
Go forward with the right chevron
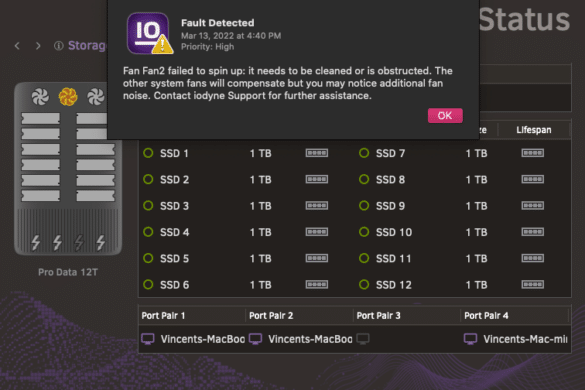tap(38, 46)
